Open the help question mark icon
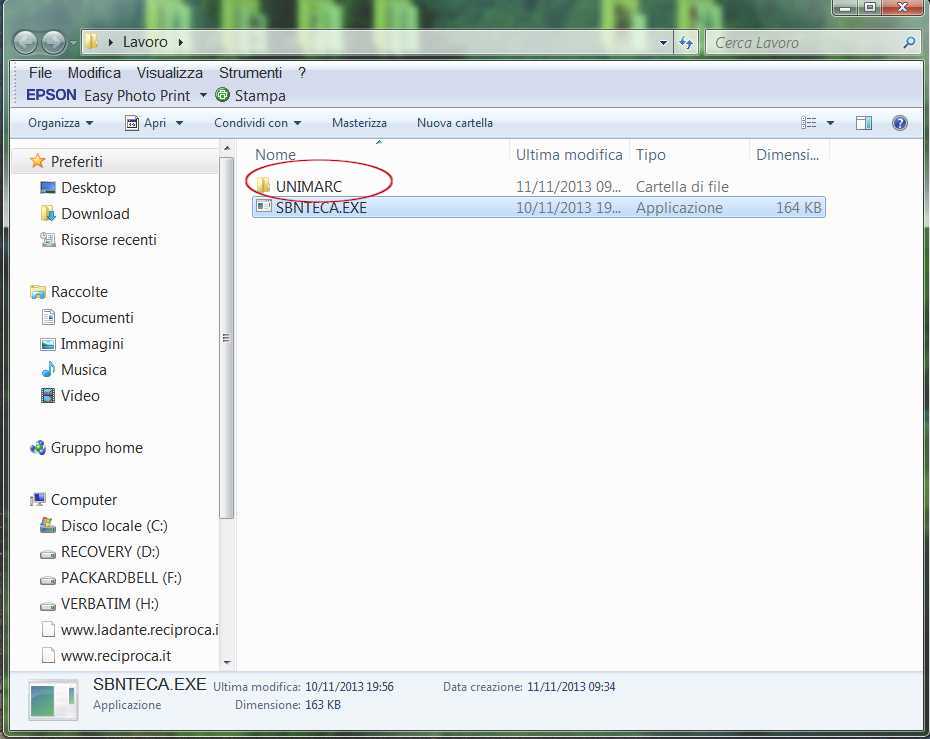This screenshot has height=739, width=930. [x=900, y=123]
